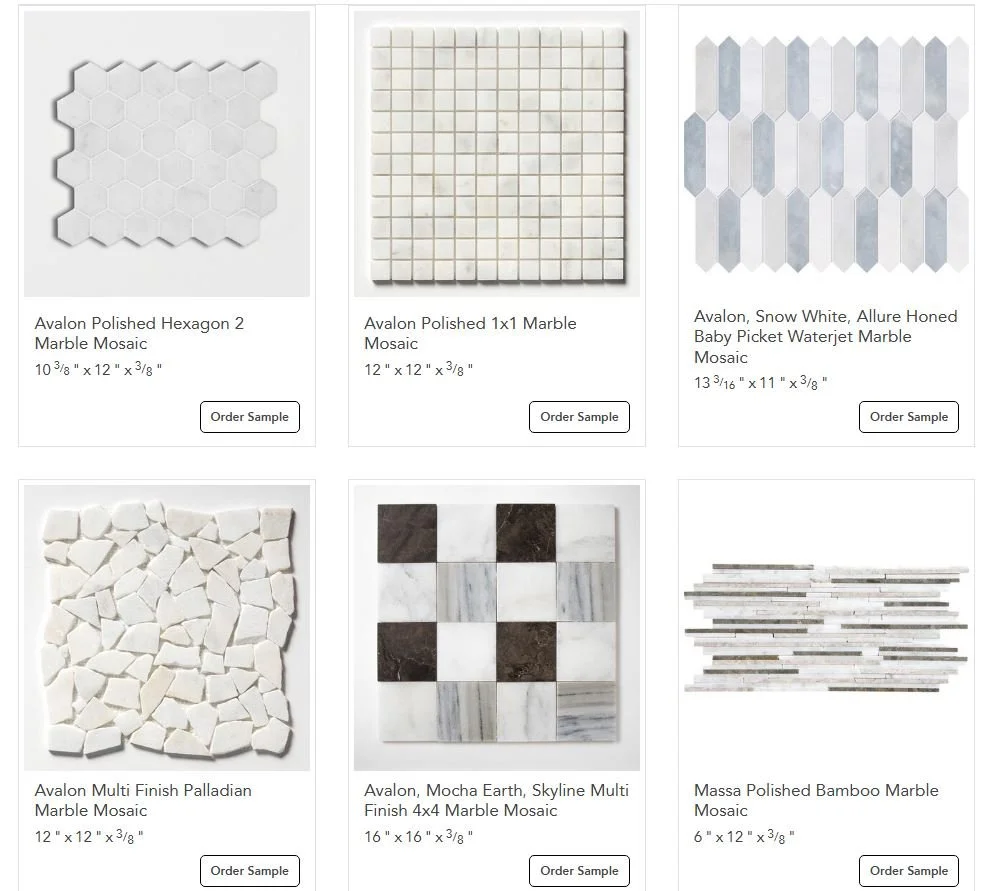Open the Massa Polished Bamboo Marble Mosaic title link

(x=816, y=800)
